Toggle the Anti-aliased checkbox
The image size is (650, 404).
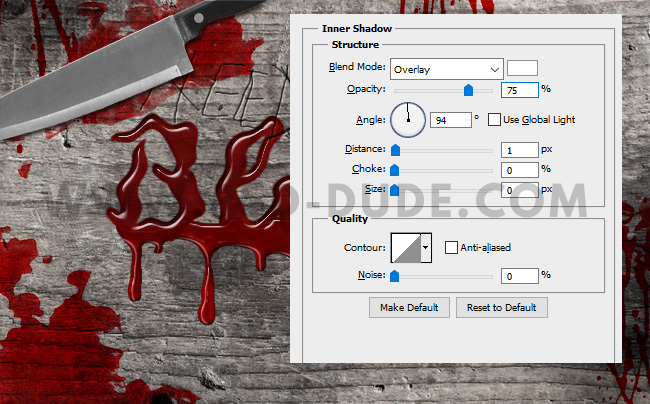451,247
